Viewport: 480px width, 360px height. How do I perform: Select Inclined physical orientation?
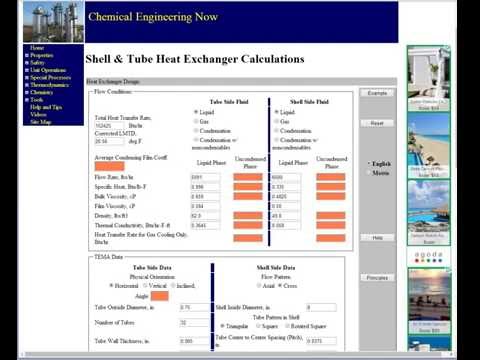point(173,286)
